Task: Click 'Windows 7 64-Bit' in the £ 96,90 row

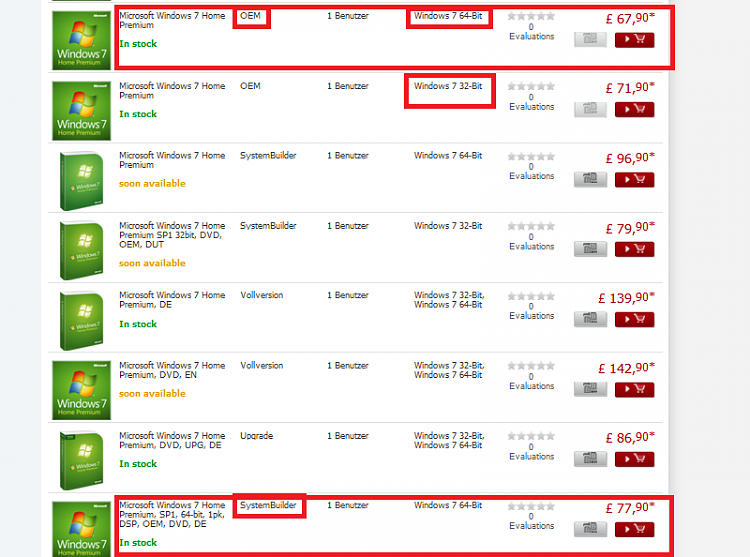Action: pyautogui.click(x=448, y=155)
